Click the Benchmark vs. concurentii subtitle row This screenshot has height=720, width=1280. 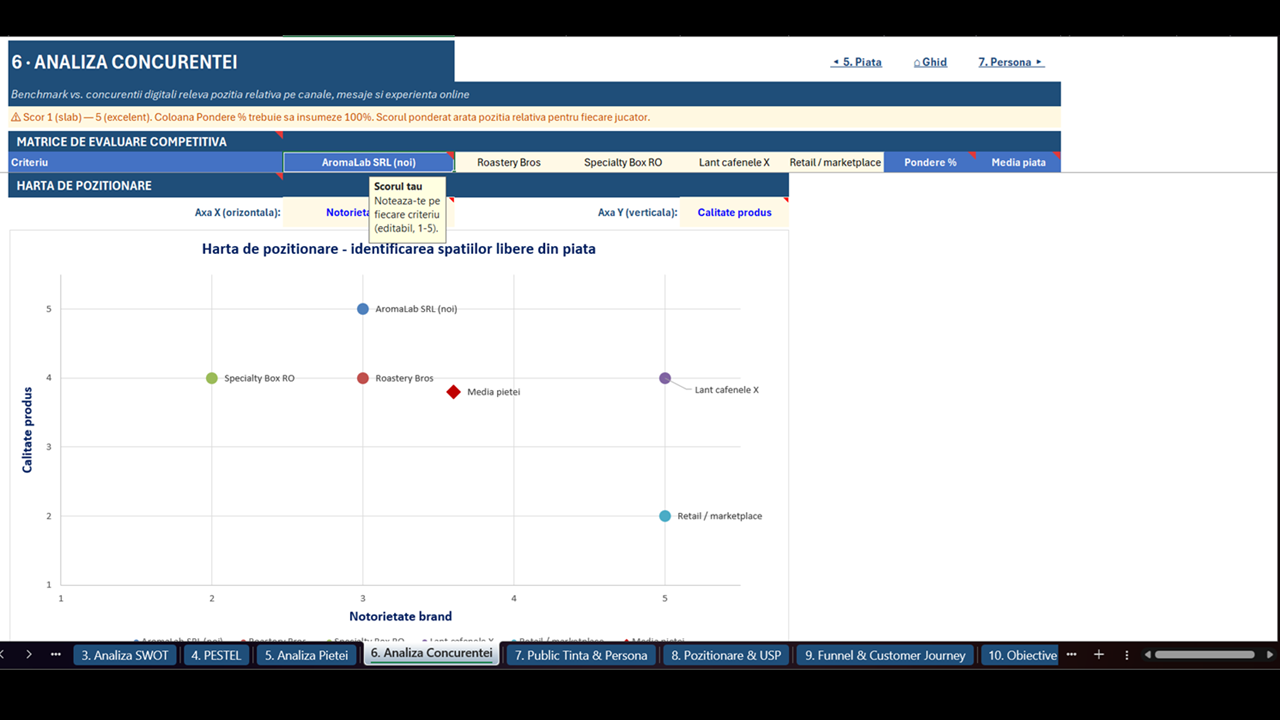(x=534, y=94)
